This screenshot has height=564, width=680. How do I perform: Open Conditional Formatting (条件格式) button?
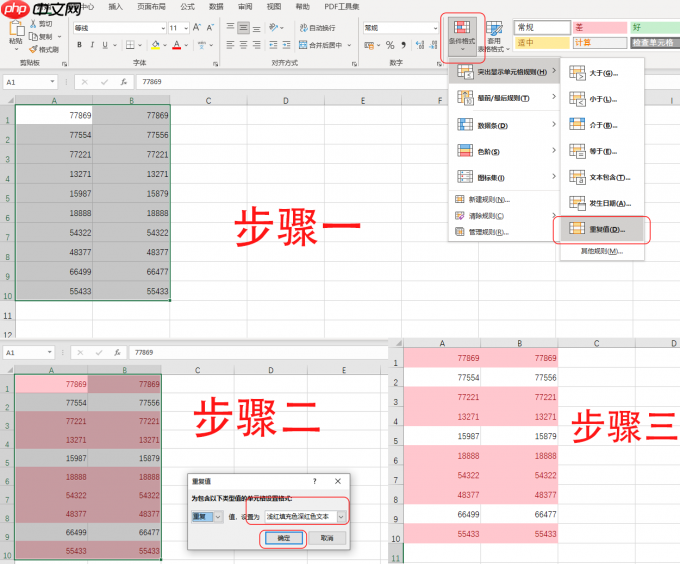462,36
